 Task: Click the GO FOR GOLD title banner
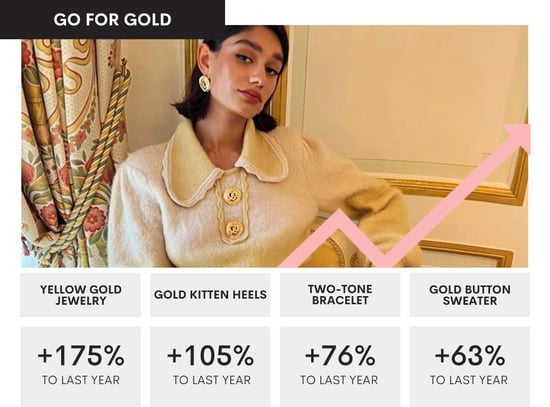pos(112,19)
